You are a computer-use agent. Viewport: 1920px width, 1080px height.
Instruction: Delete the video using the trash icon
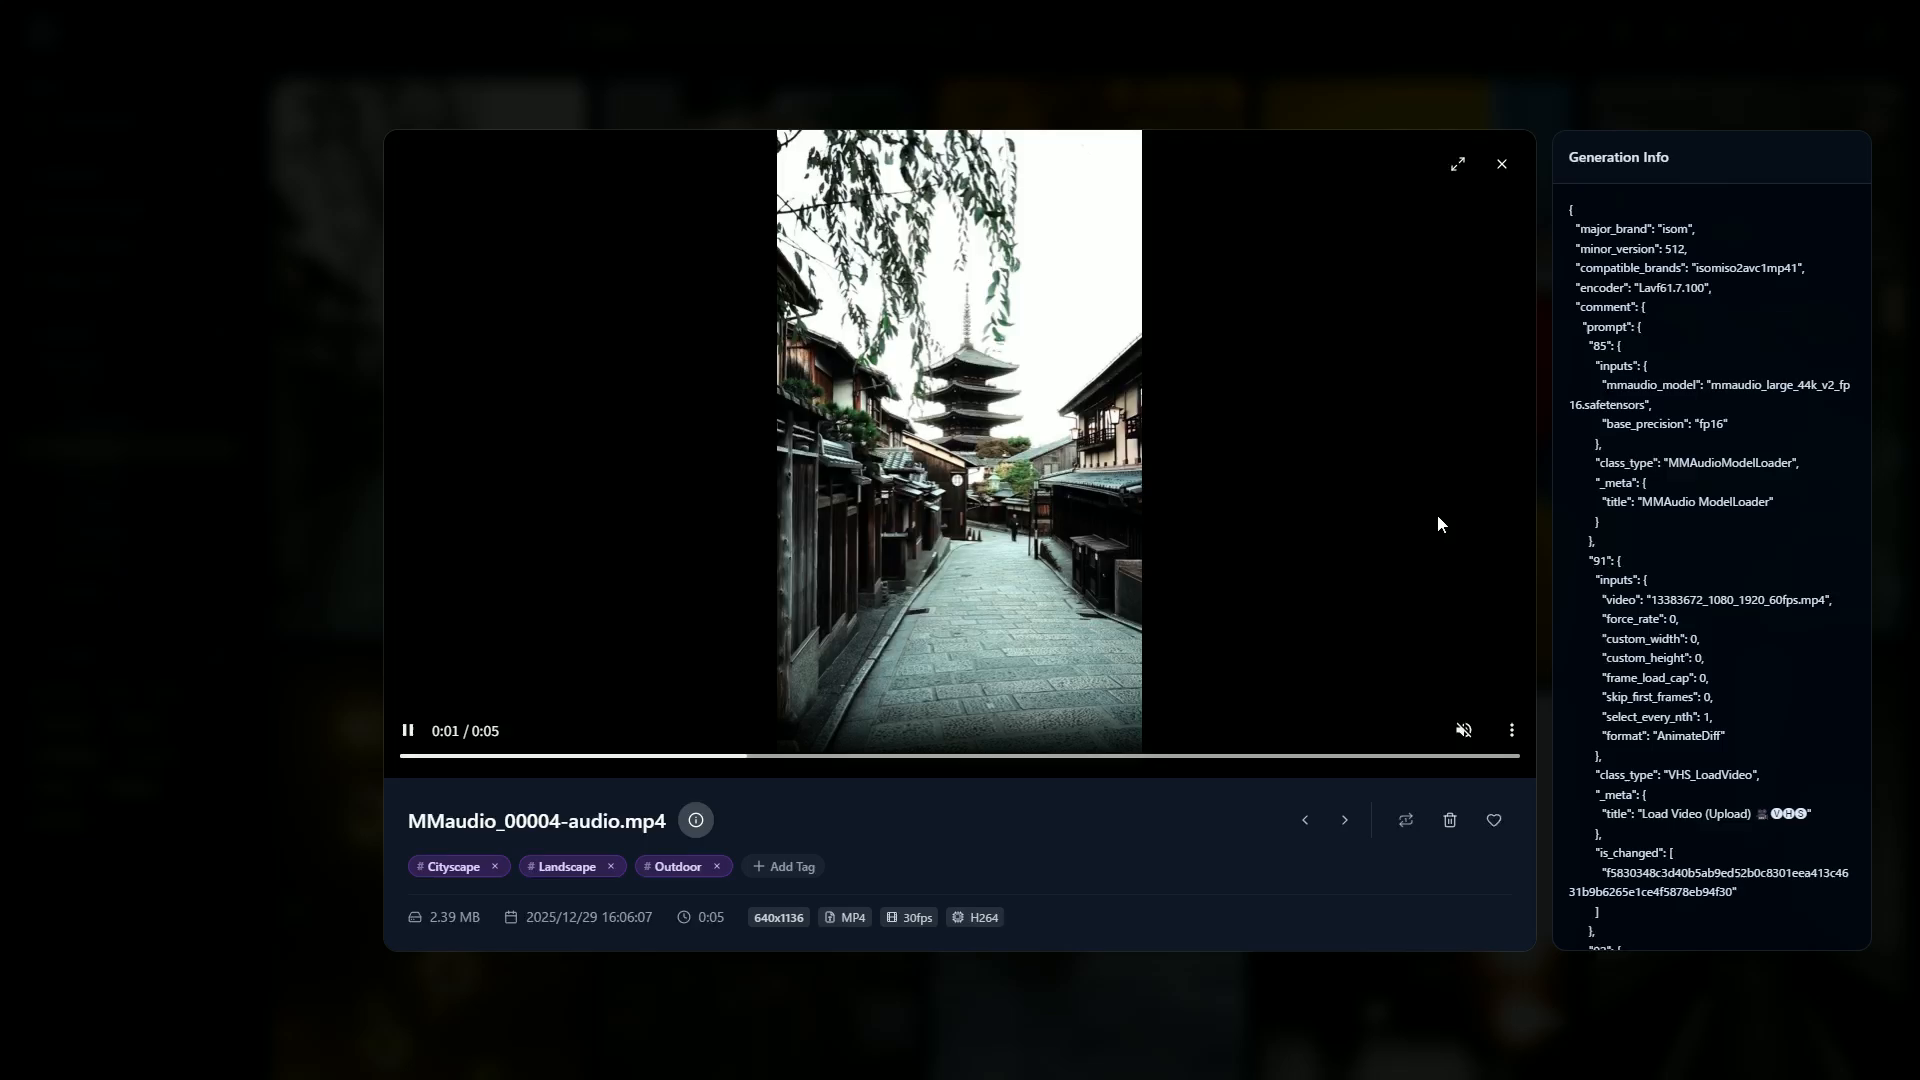[x=1450, y=820]
